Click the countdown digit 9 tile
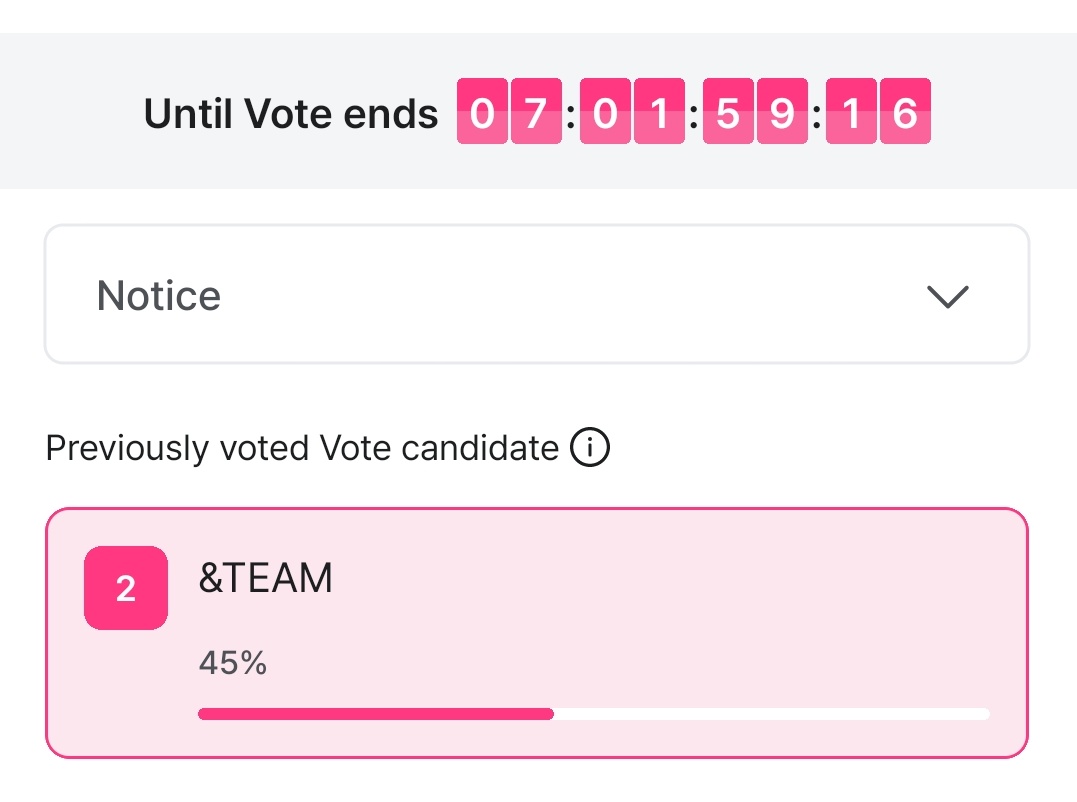This screenshot has height=802, width=1077. click(x=782, y=112)
